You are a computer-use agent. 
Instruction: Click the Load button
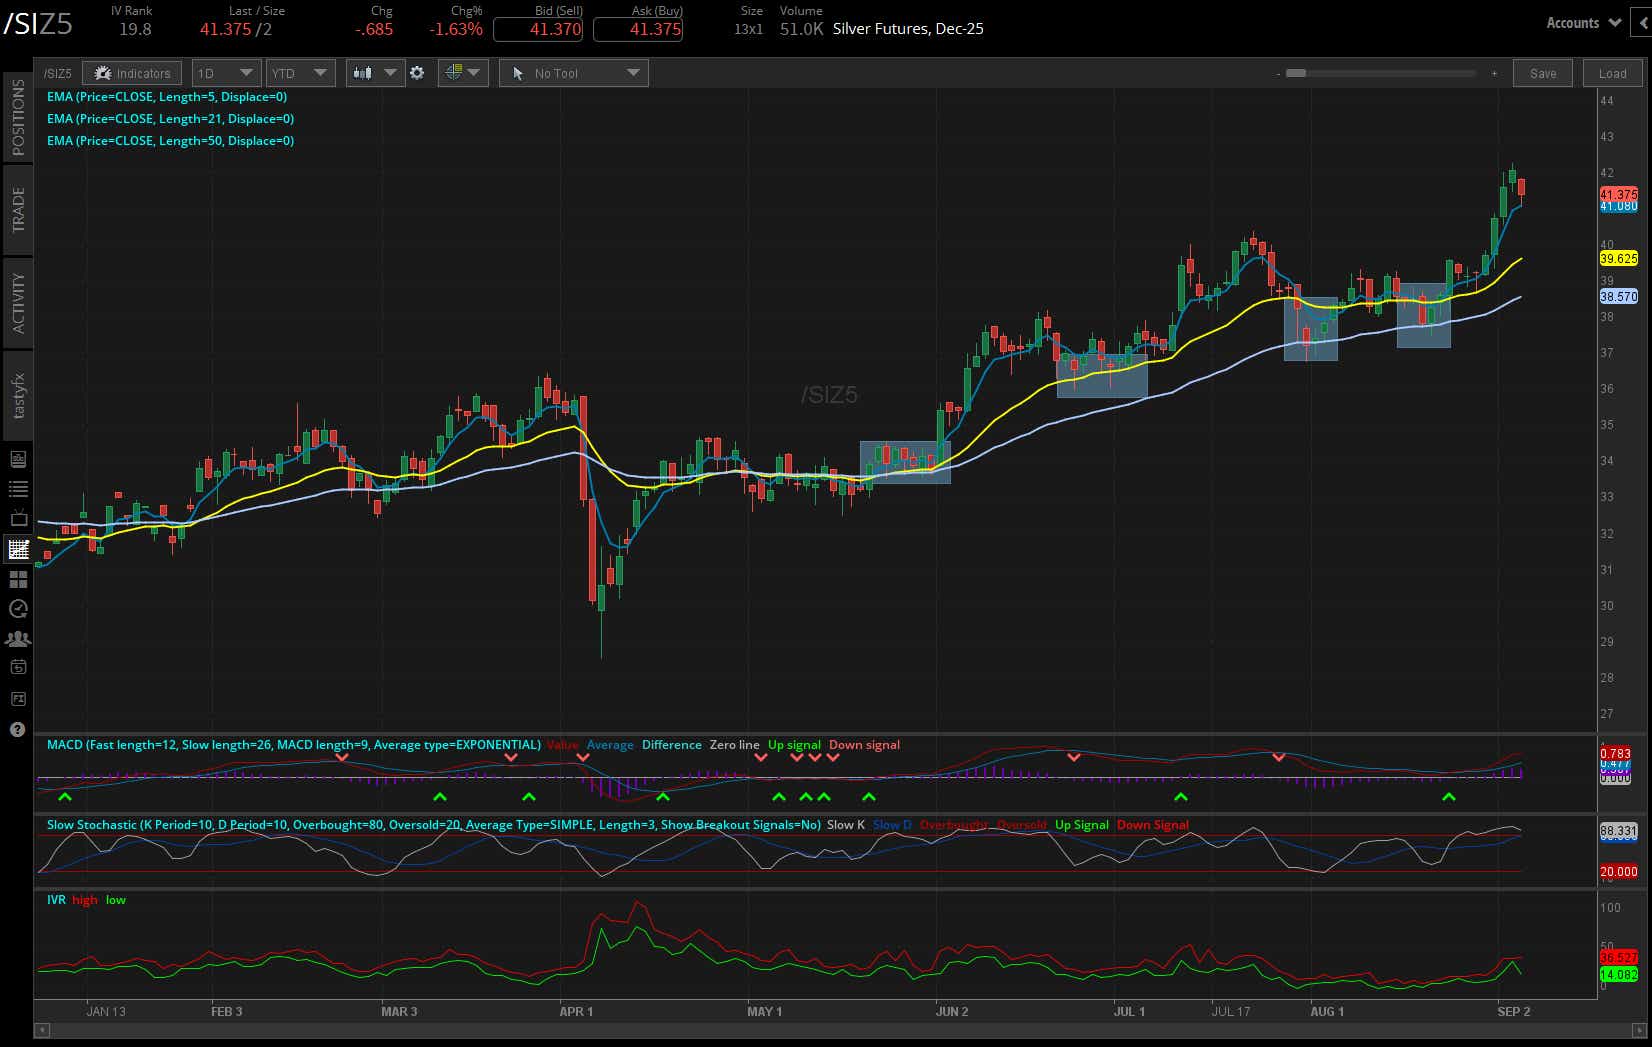tap(1611, 73)
